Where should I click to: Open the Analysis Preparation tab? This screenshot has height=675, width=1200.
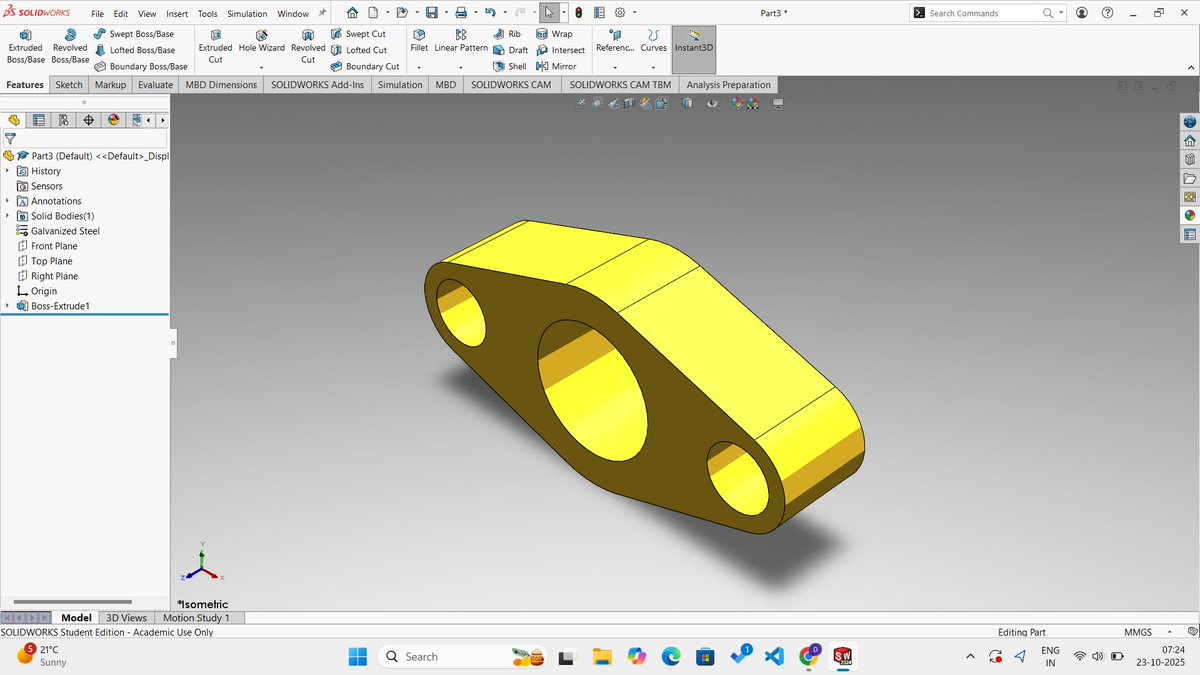click(729, 85)
